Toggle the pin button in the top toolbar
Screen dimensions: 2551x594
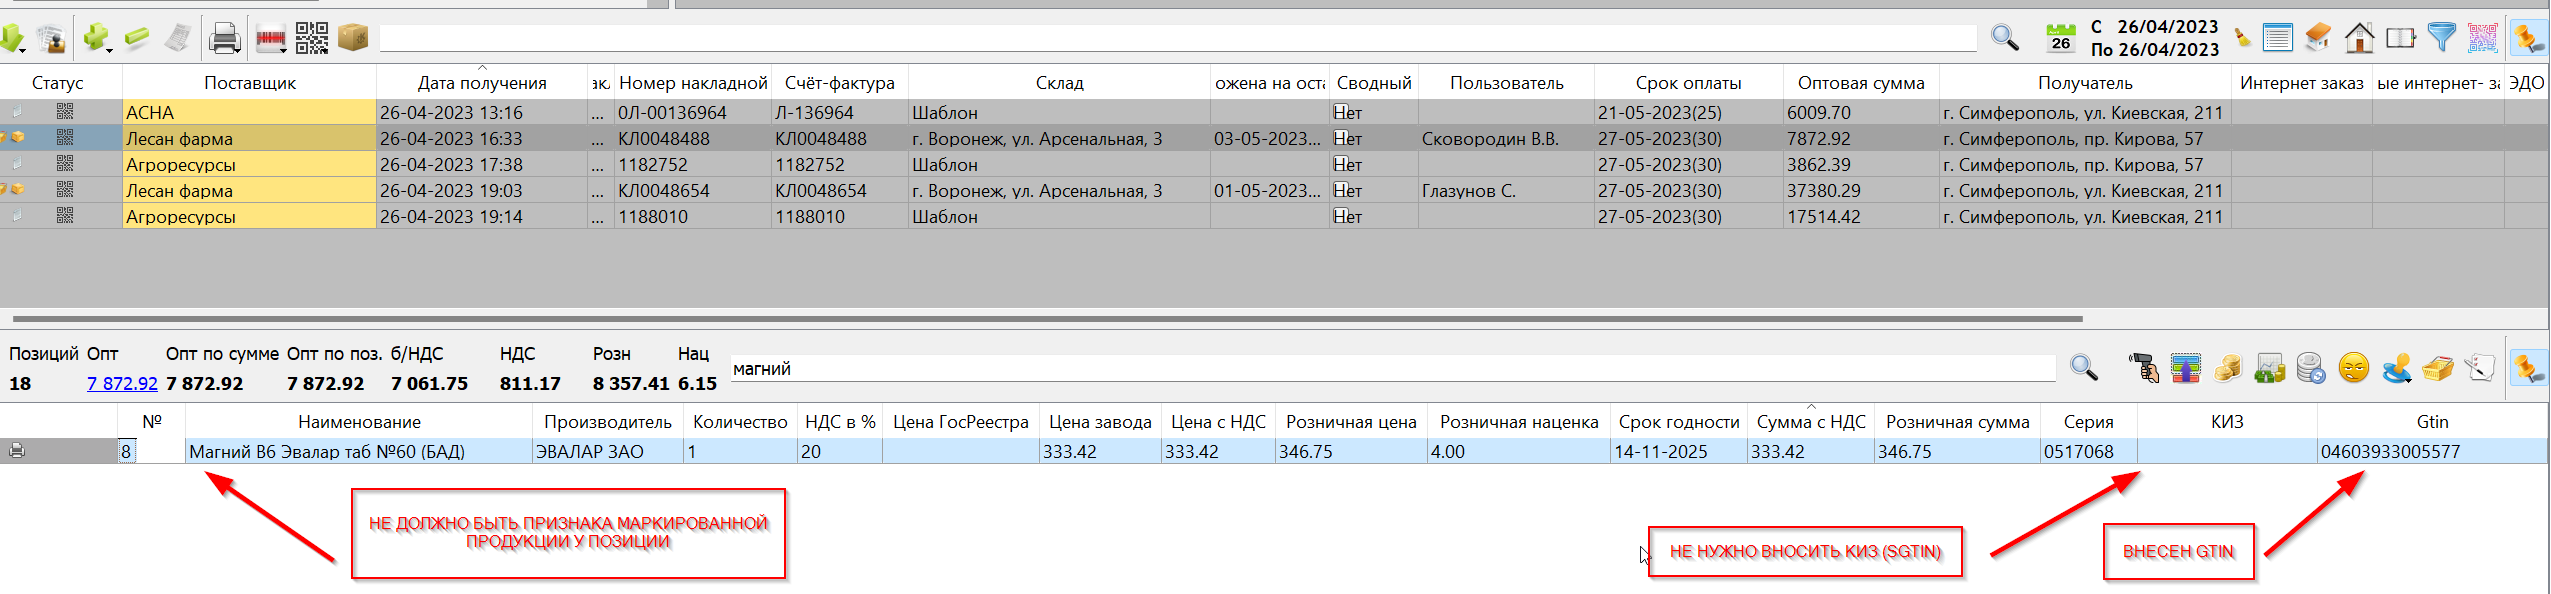2529,38
